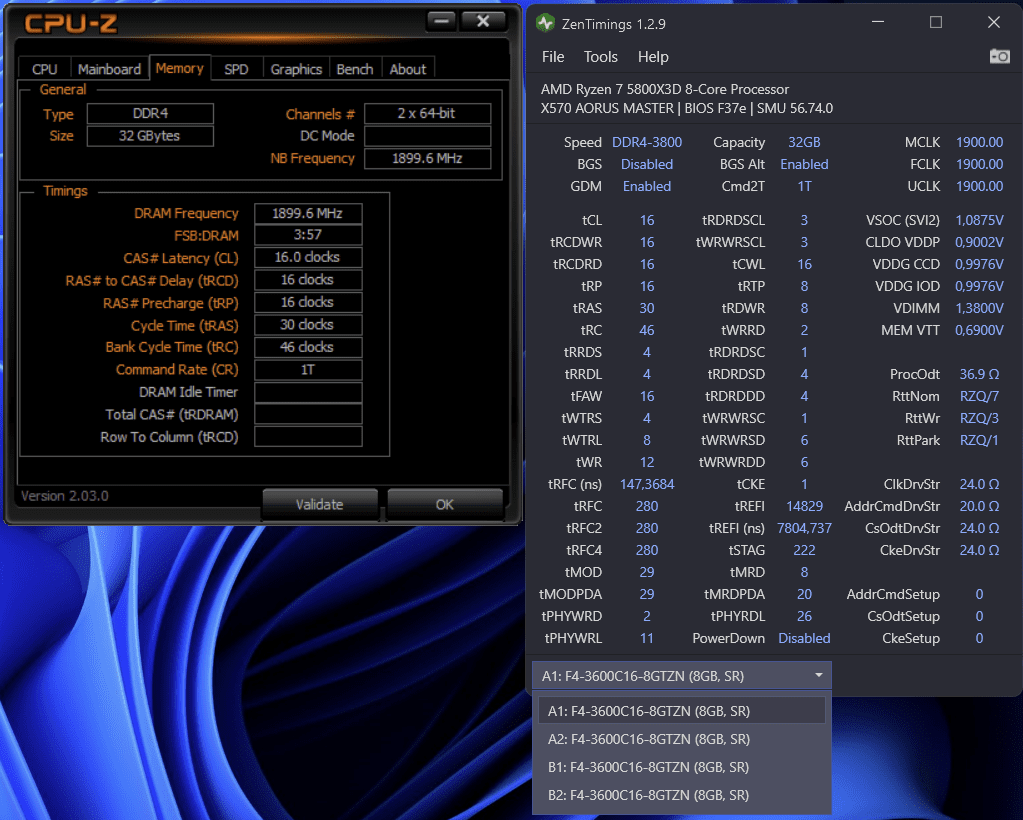Click the empty DC Mode field
This screenshot has height=820, width=1023.
427,136
